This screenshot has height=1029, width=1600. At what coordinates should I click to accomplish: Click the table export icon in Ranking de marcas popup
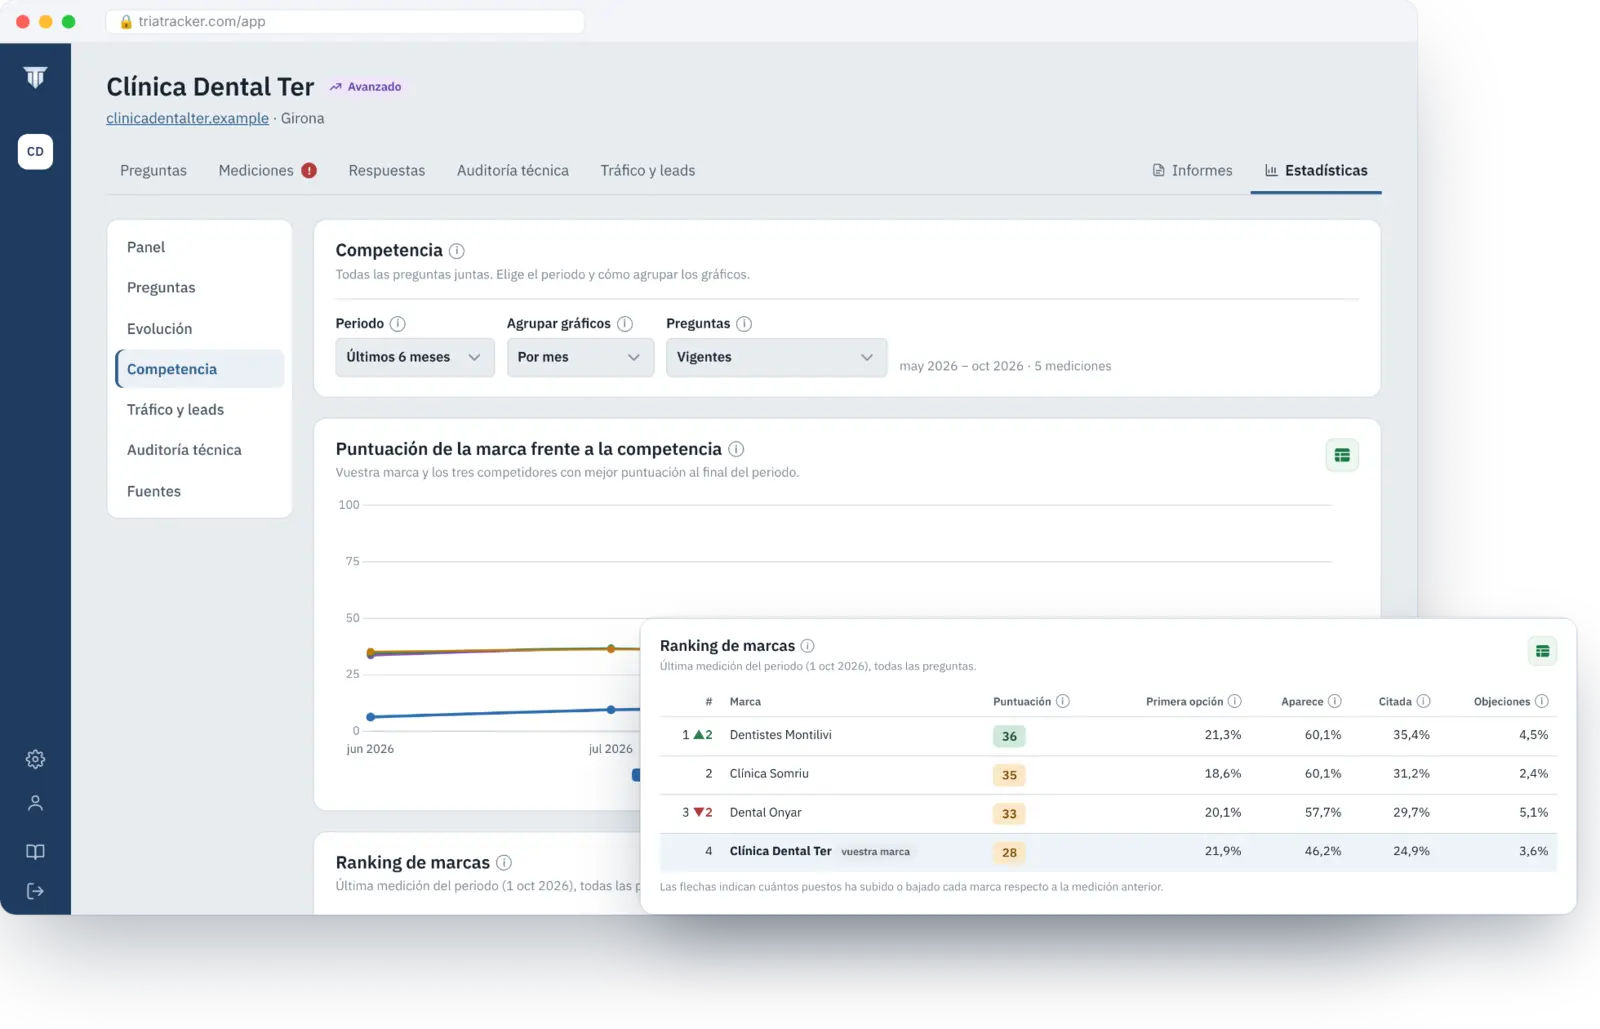coord(1543,651)
